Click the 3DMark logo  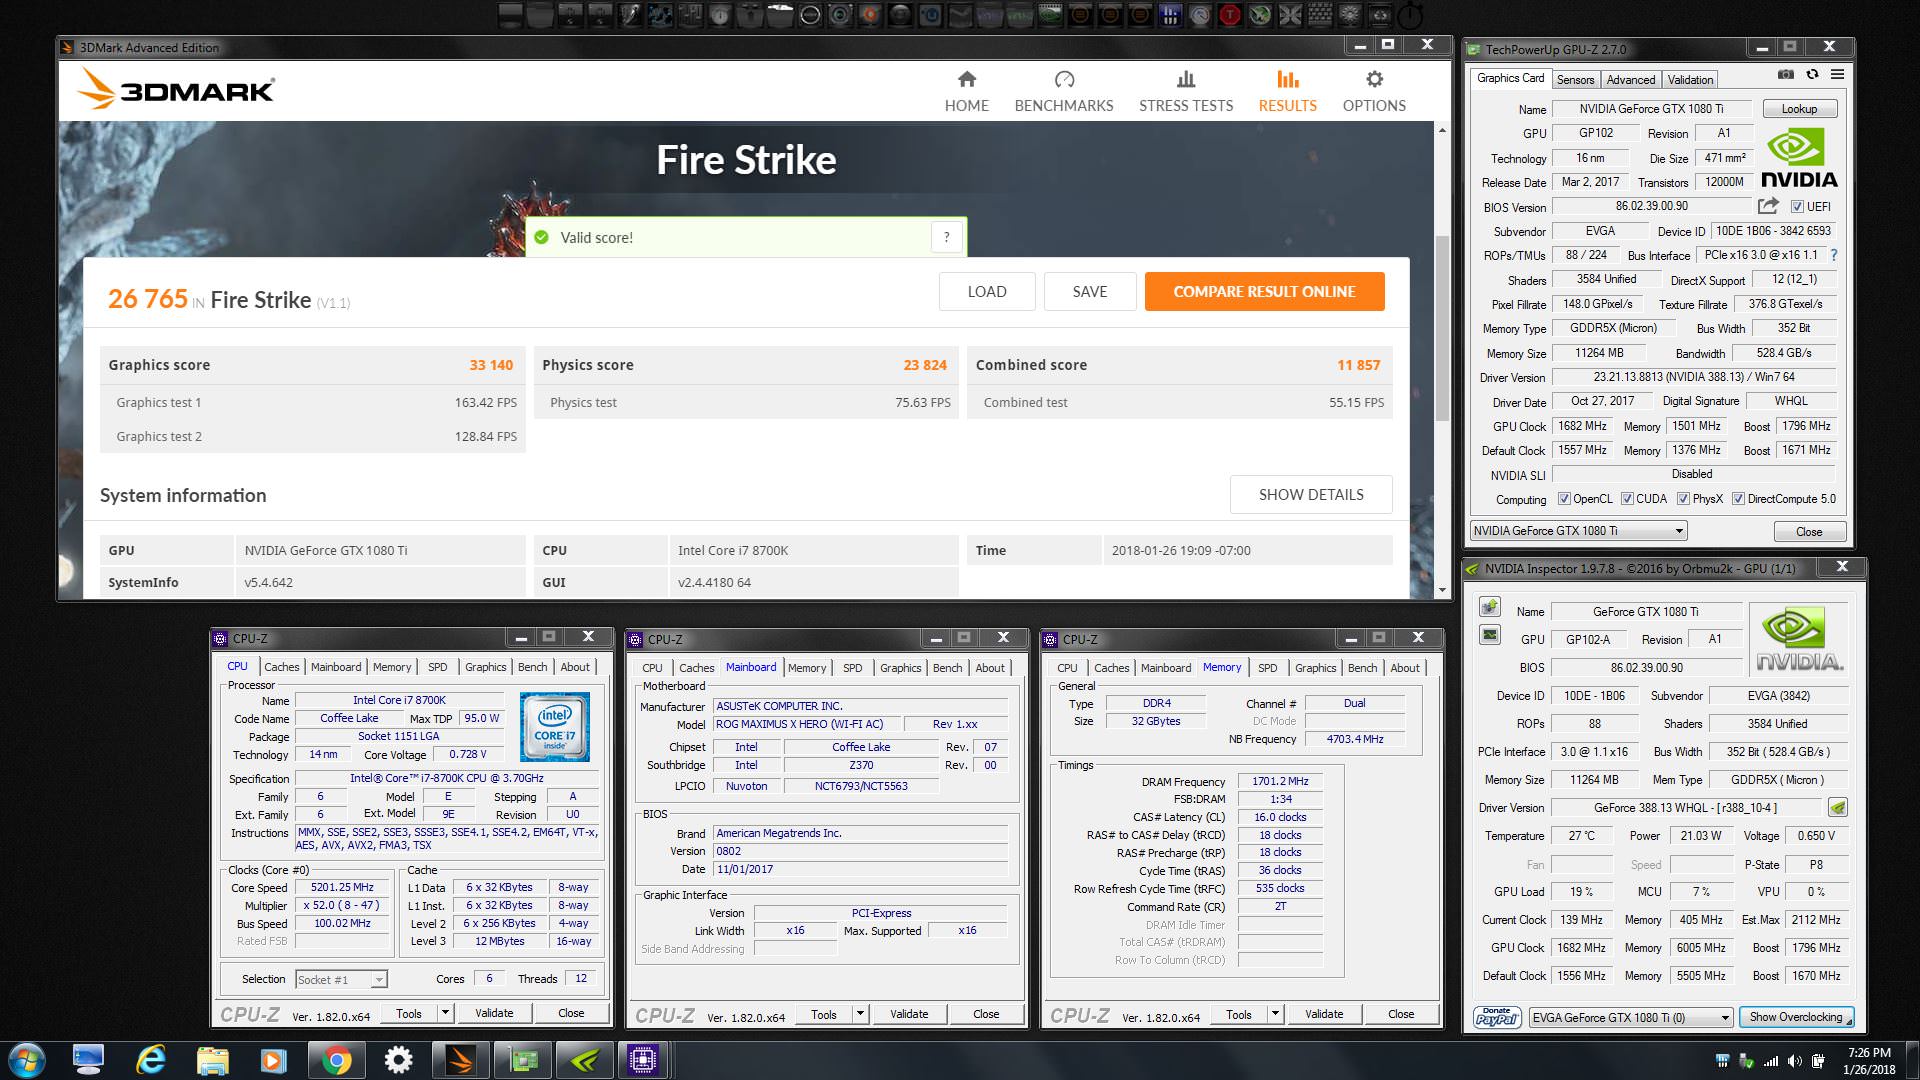point(176,90)
